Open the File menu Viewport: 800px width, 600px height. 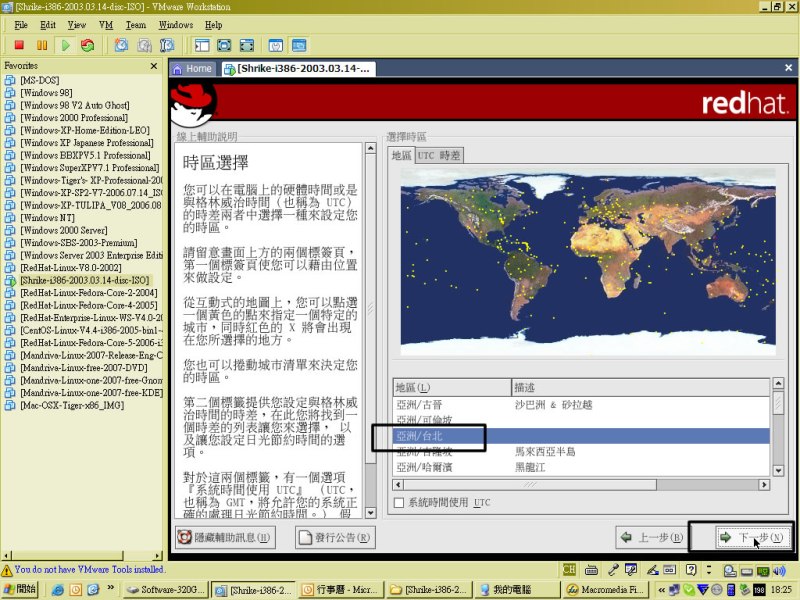point(21,24)
